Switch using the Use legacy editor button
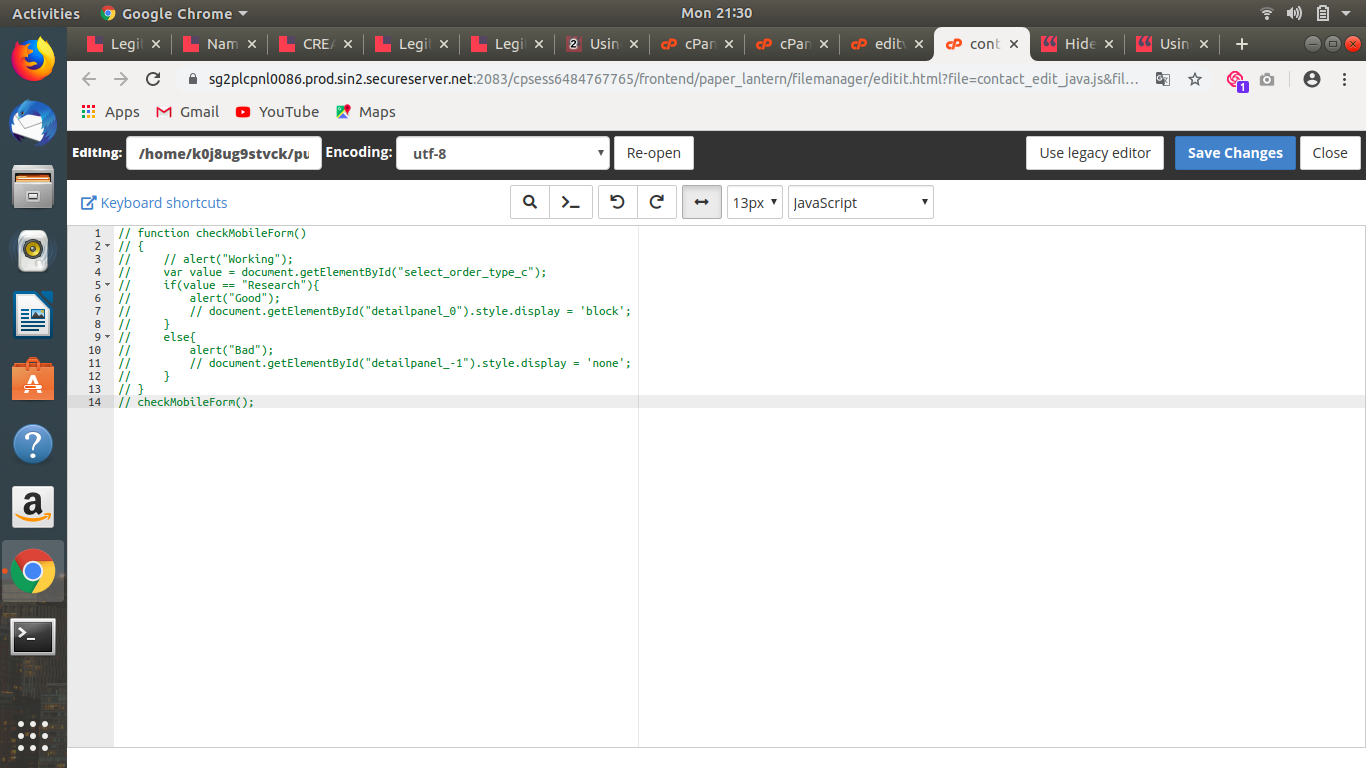This screenshot has width=1366, height=768. coord(1095,153)
